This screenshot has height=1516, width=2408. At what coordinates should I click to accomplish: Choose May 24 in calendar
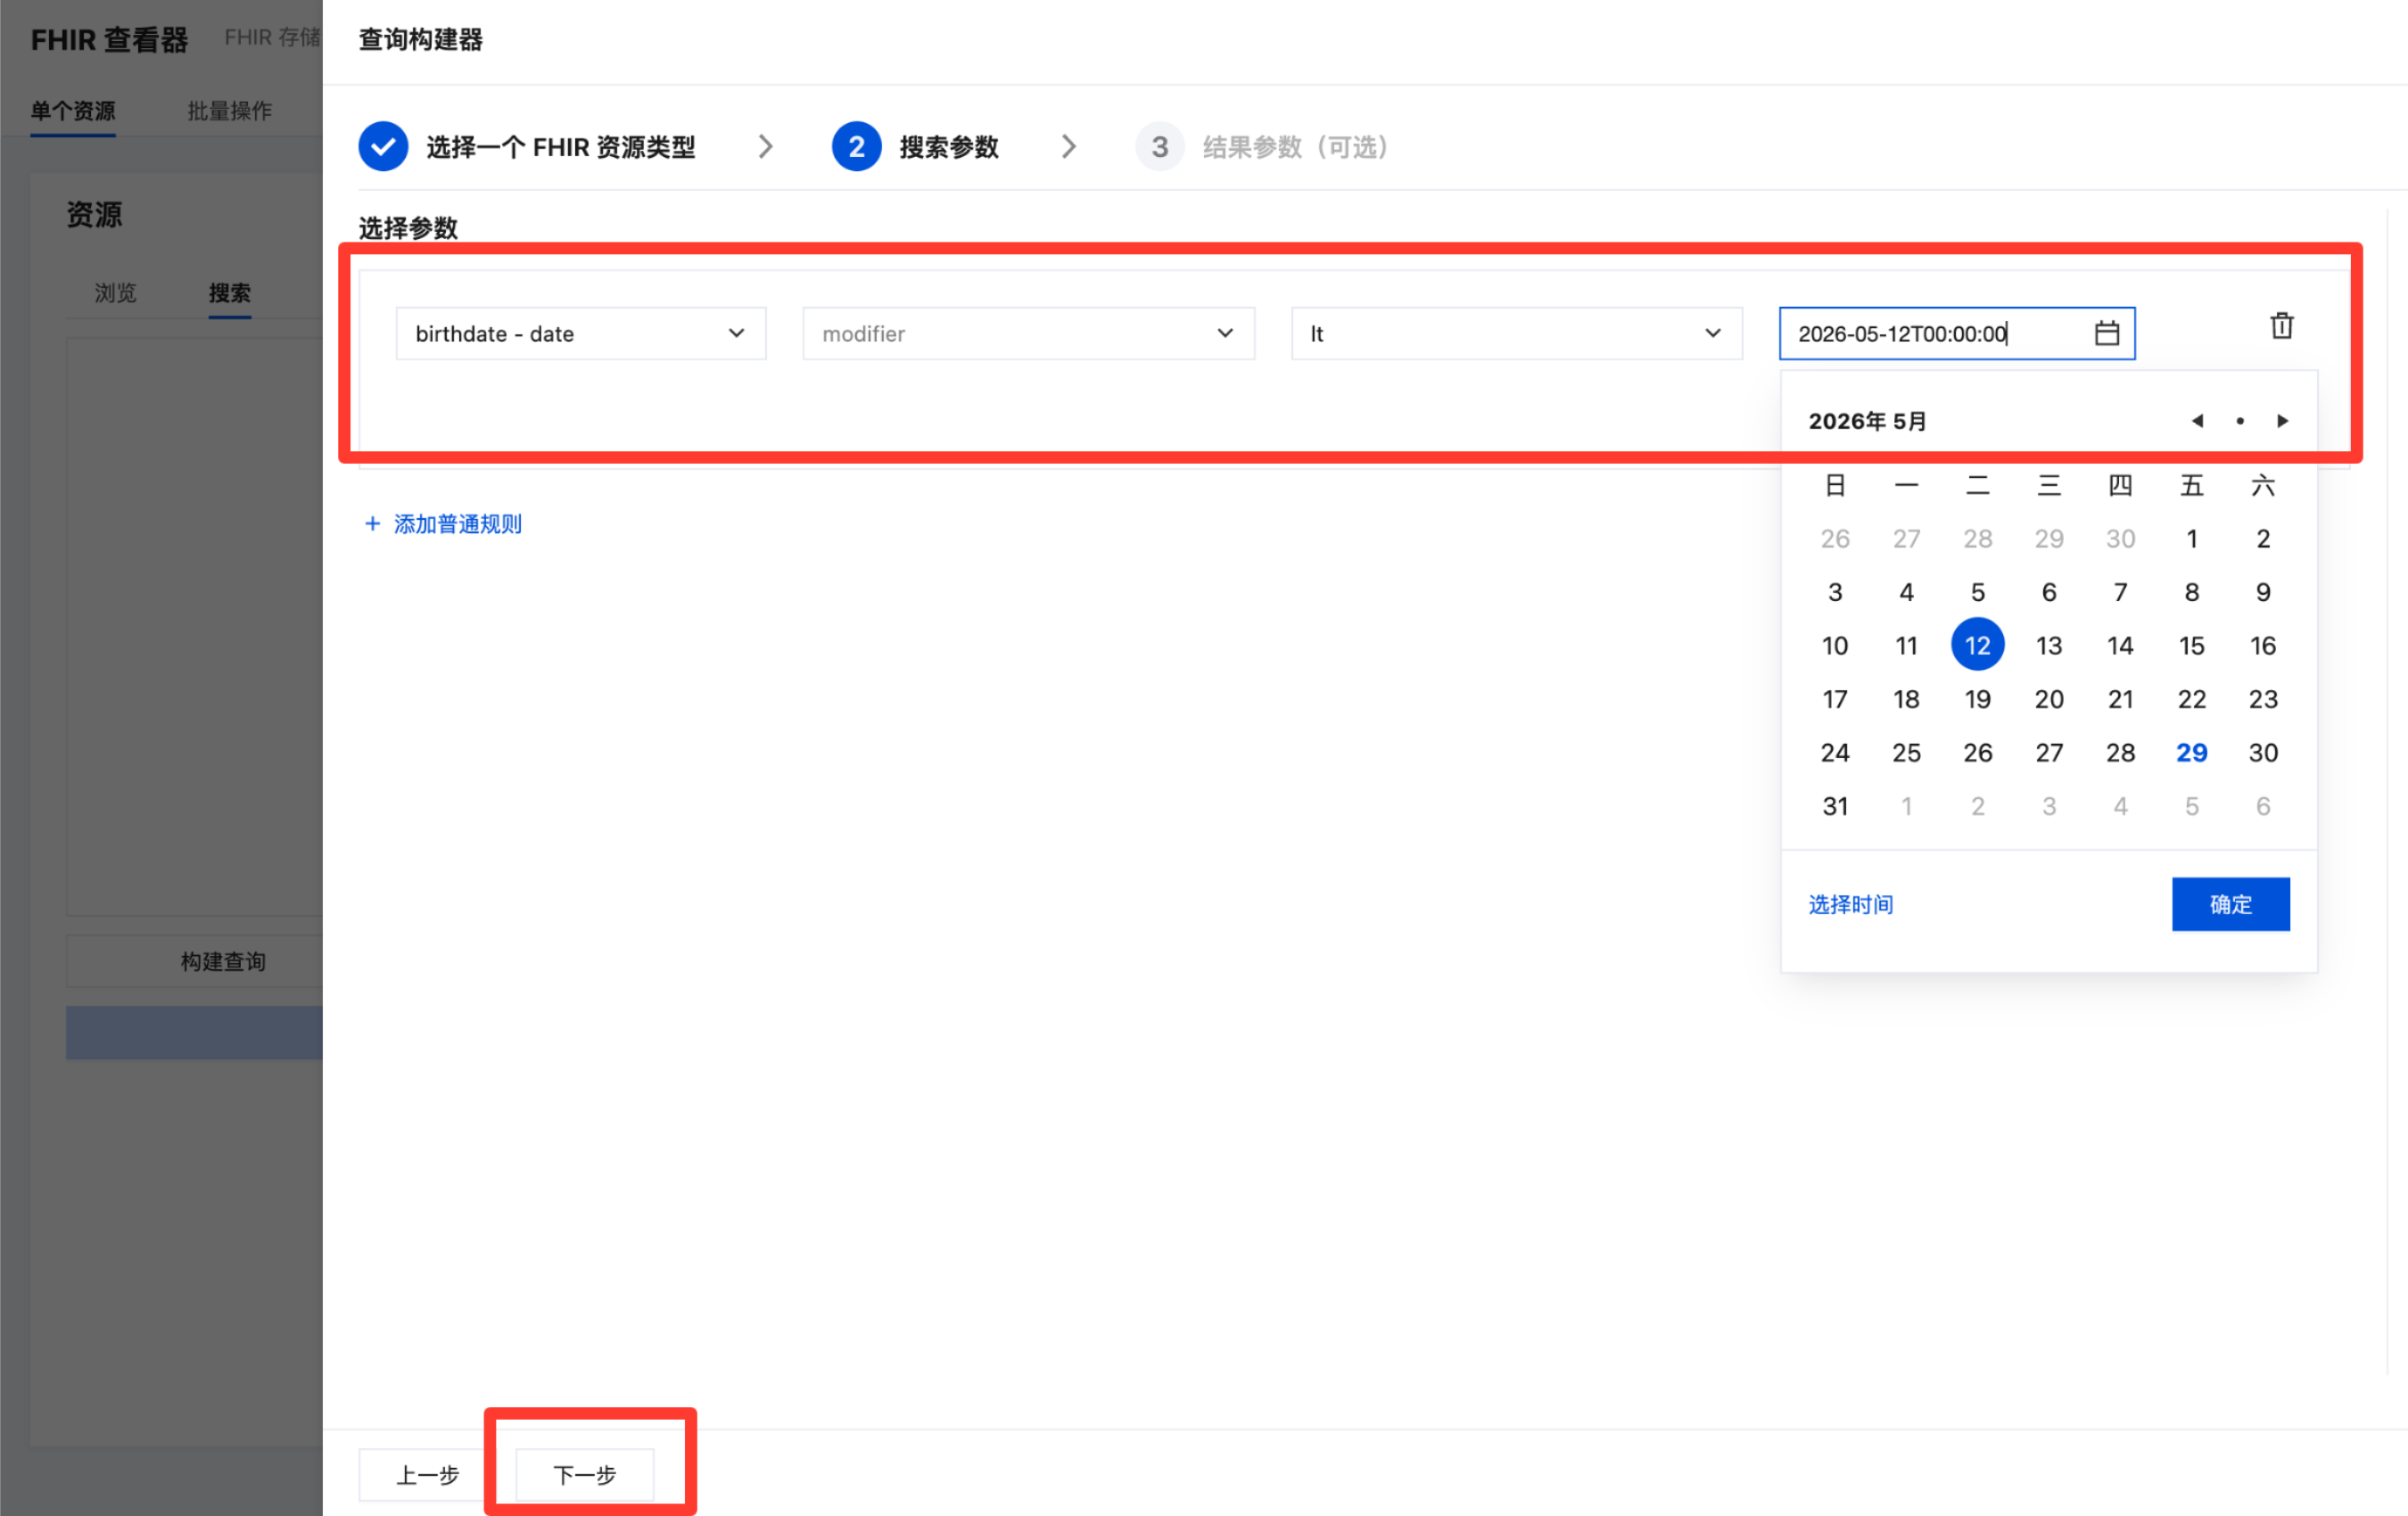pyautogui.click(x=1834, y=752)
